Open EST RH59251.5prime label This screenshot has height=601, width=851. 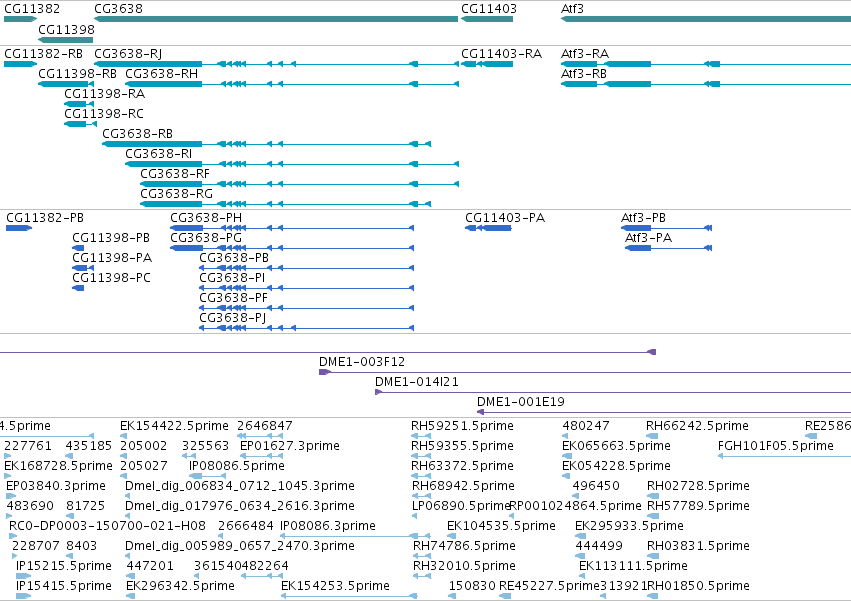[x=462, y=426]
